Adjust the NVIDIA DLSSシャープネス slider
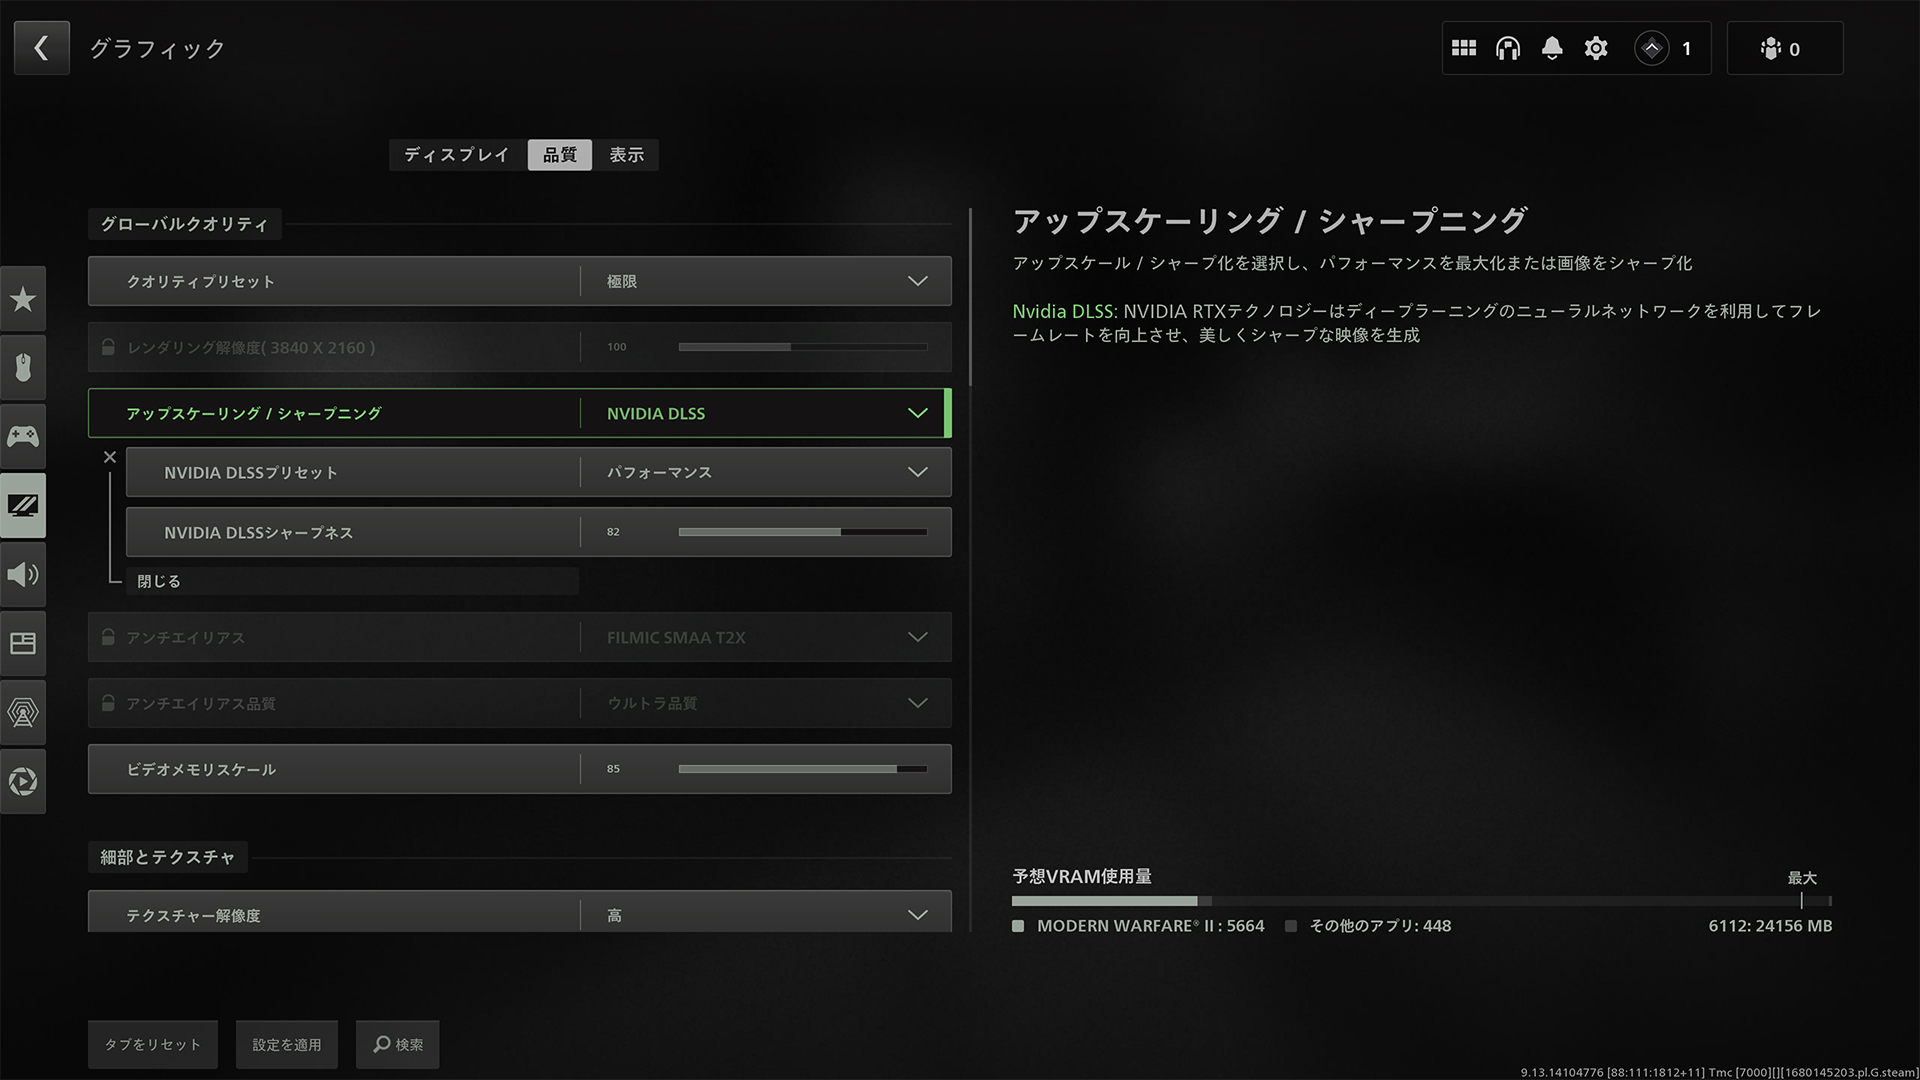Viewport: 1920px width, 1080px height. 803,532
